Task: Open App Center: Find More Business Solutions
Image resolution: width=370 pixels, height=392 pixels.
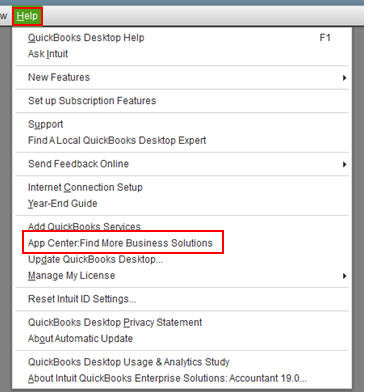Action: (x=182, y=243)
